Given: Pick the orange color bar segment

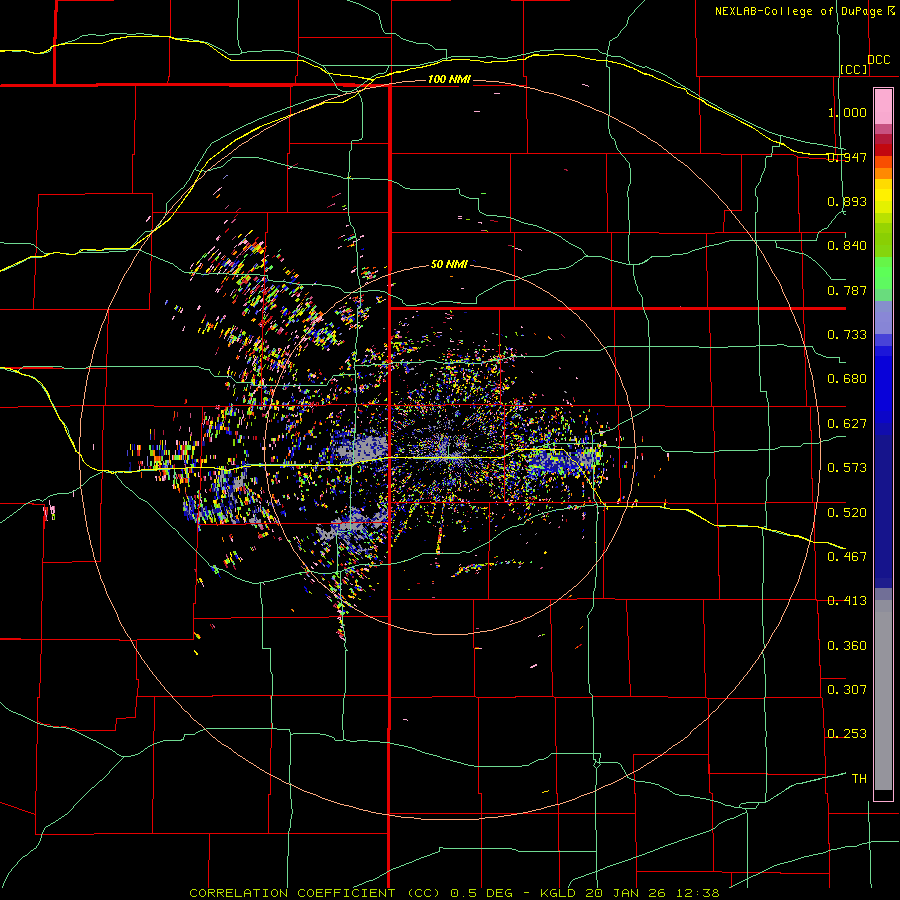Looking at the screenshot, I should pyautogui.click(x=883, y=173).
